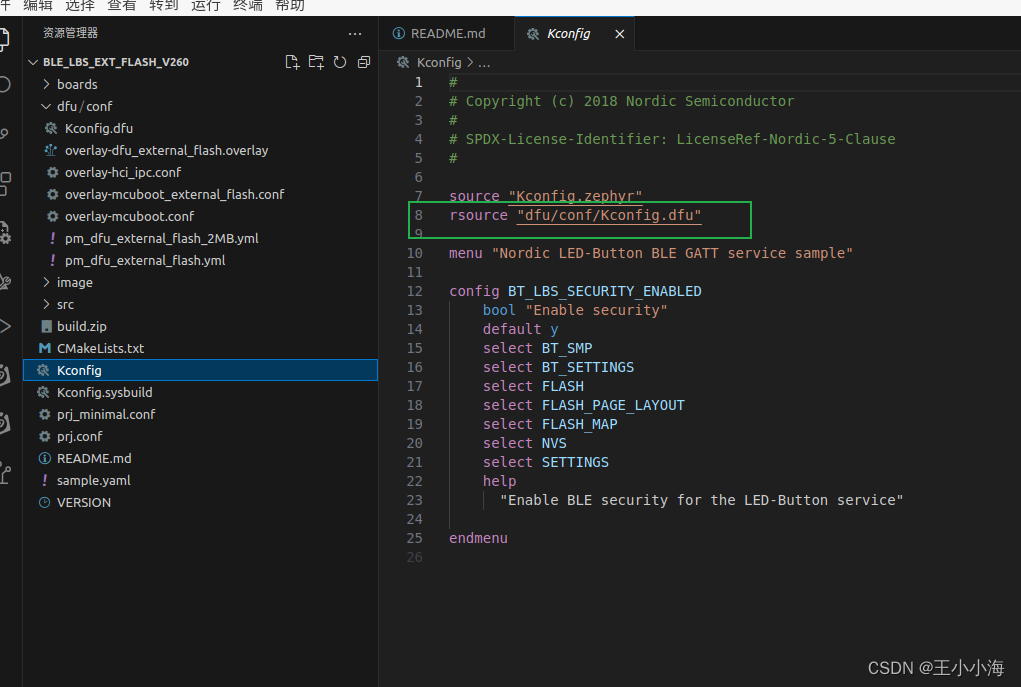1021x687 pixels.
Task: Close the Kconfig editor tab
Action: 620,34
